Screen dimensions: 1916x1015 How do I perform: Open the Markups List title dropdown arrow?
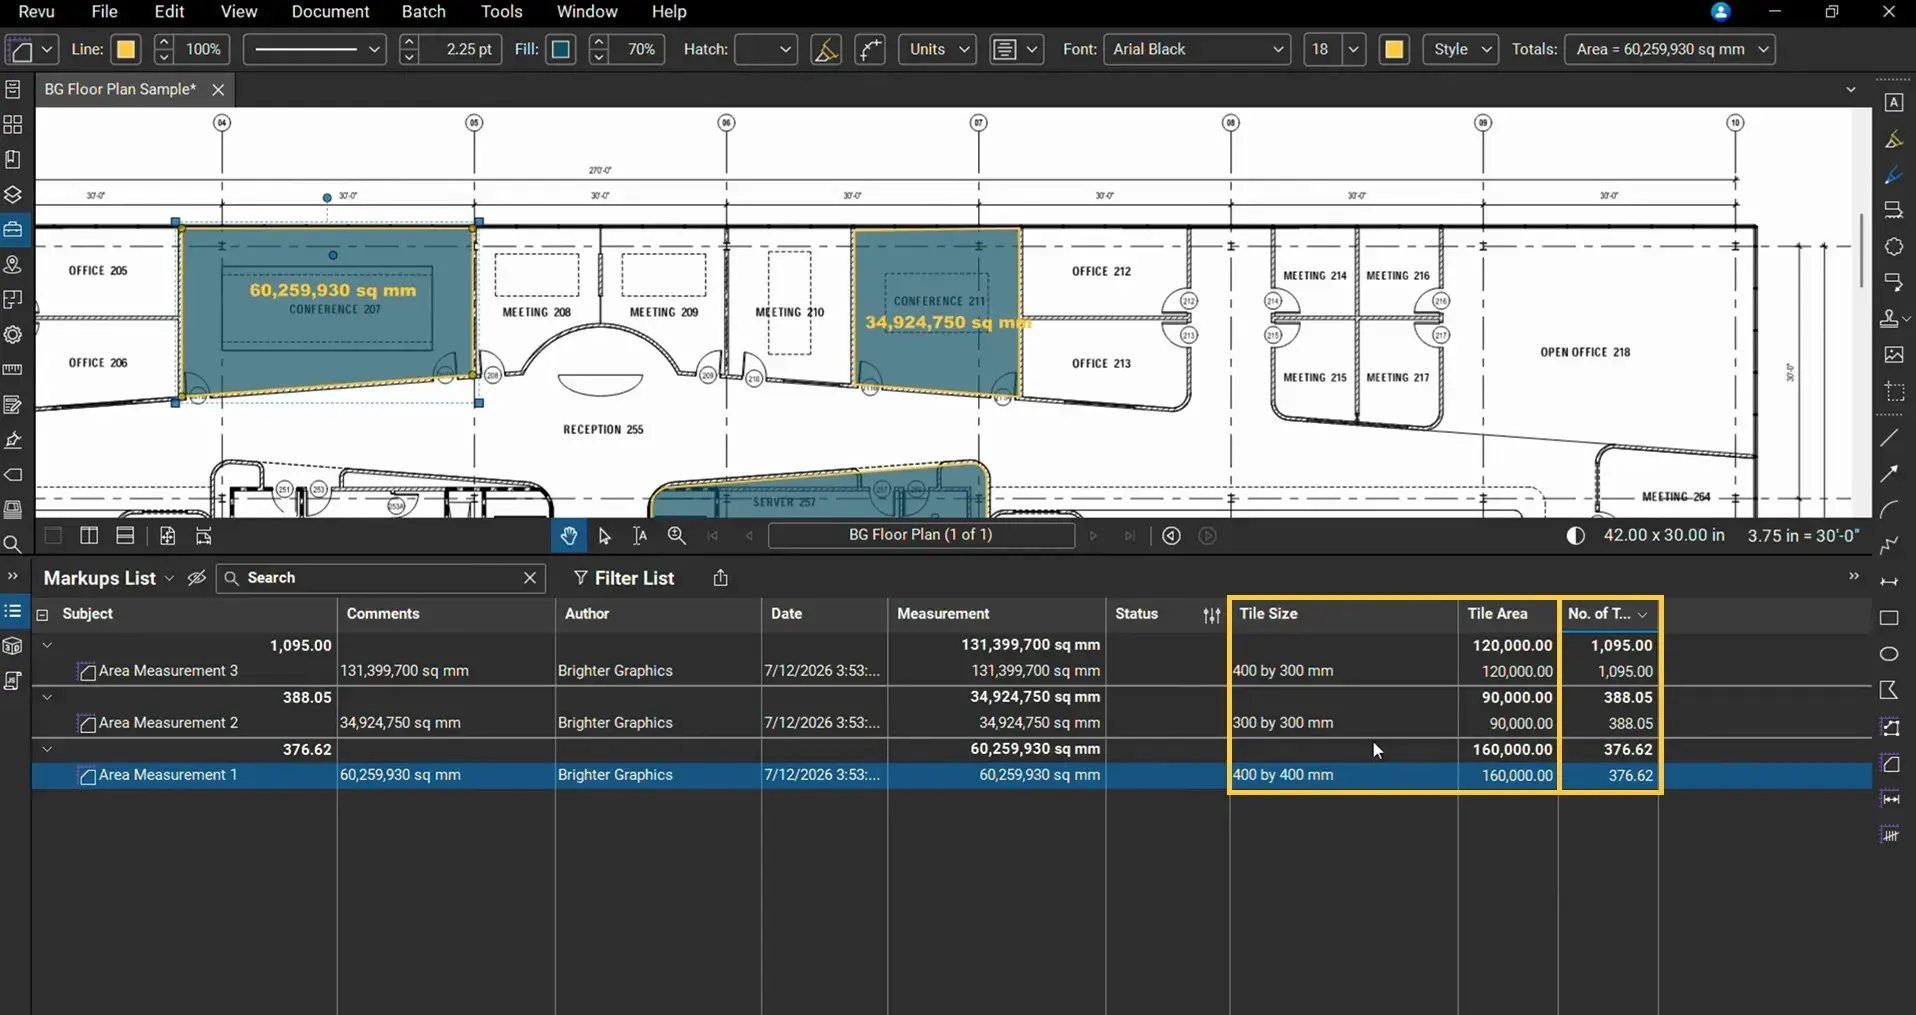click(169, 579)
